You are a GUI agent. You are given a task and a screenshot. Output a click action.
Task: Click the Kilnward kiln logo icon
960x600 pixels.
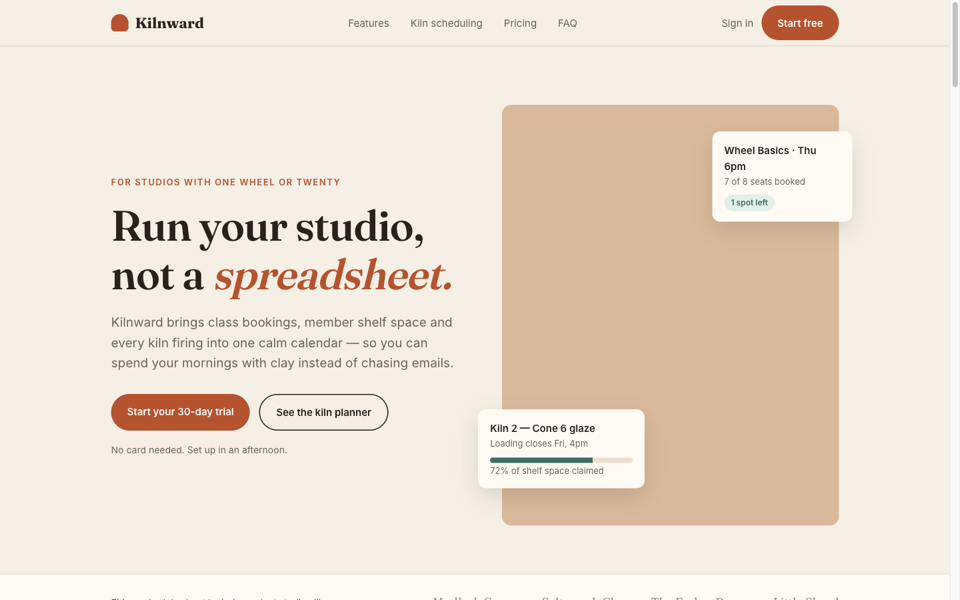pyautogui.click(x=119, y=23)
